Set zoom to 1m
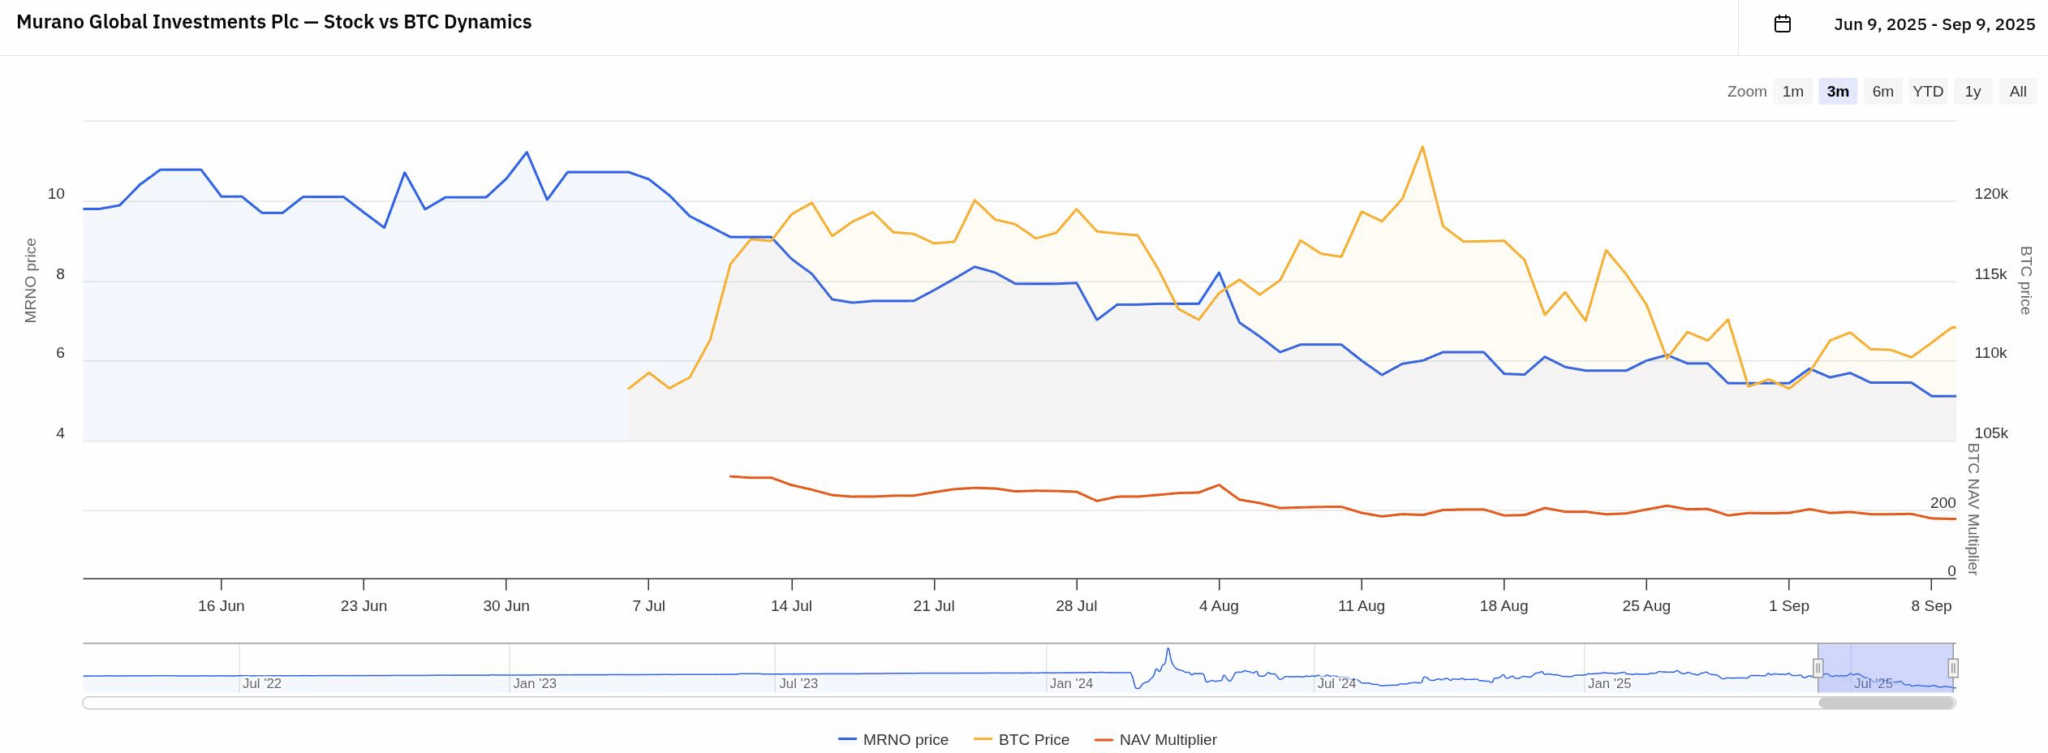This screenshot has height=753, width=2048. coord(1793,91)
